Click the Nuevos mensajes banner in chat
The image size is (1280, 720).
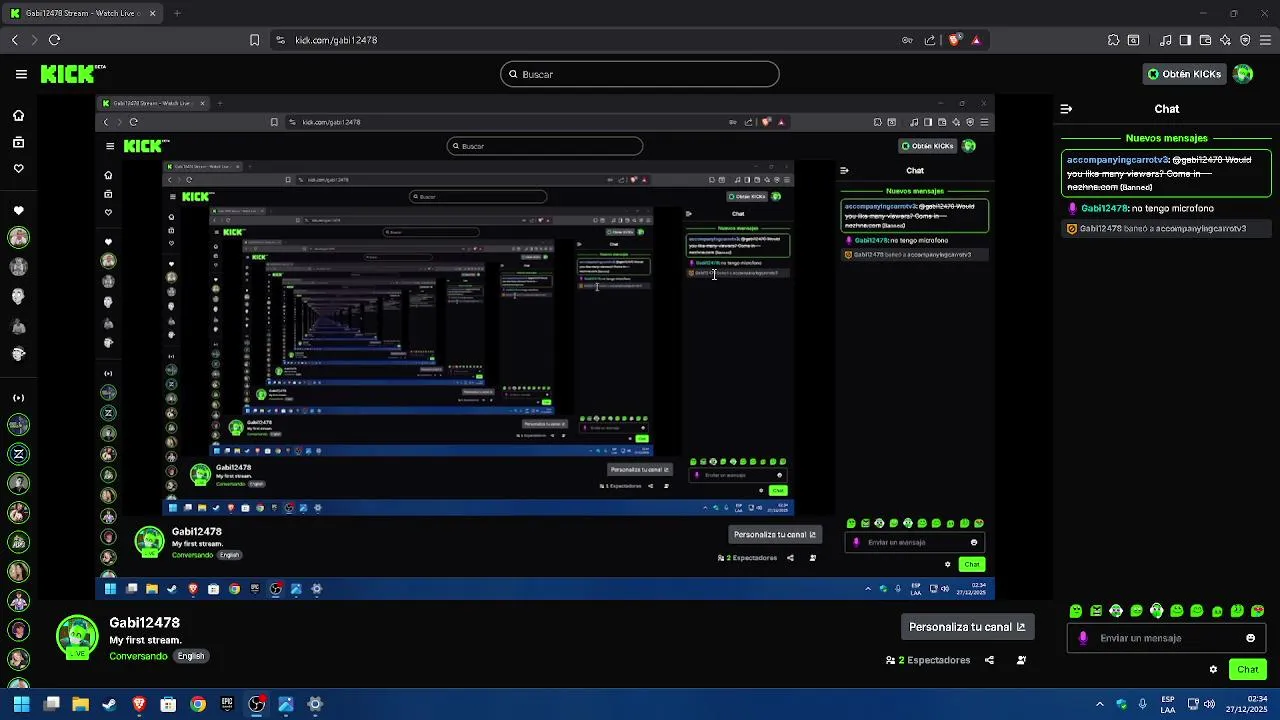1166,138
